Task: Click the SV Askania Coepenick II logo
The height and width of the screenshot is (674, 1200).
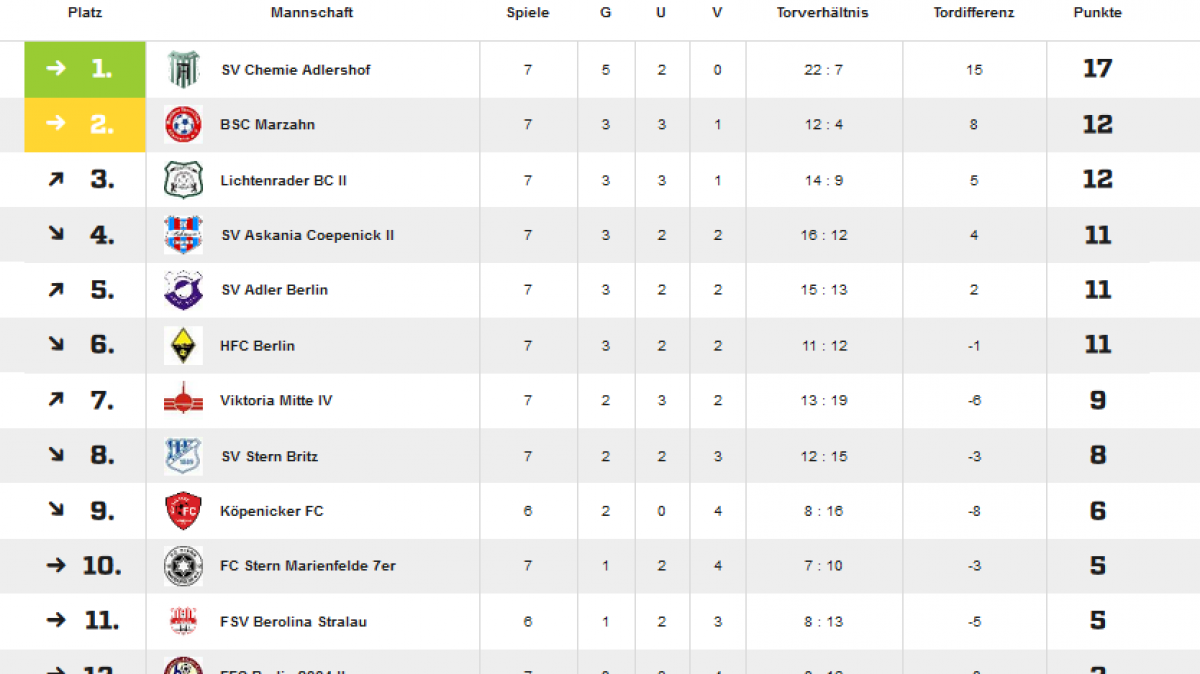Action: 183,235
